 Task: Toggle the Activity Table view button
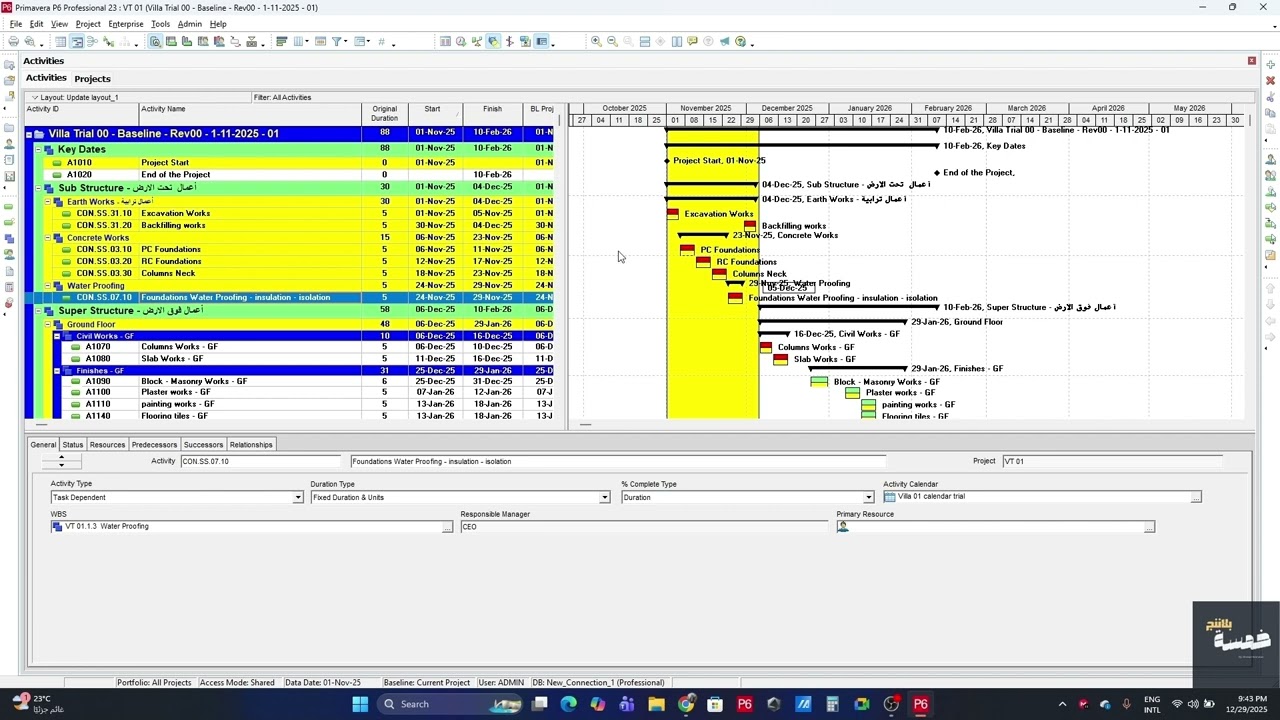61,42
